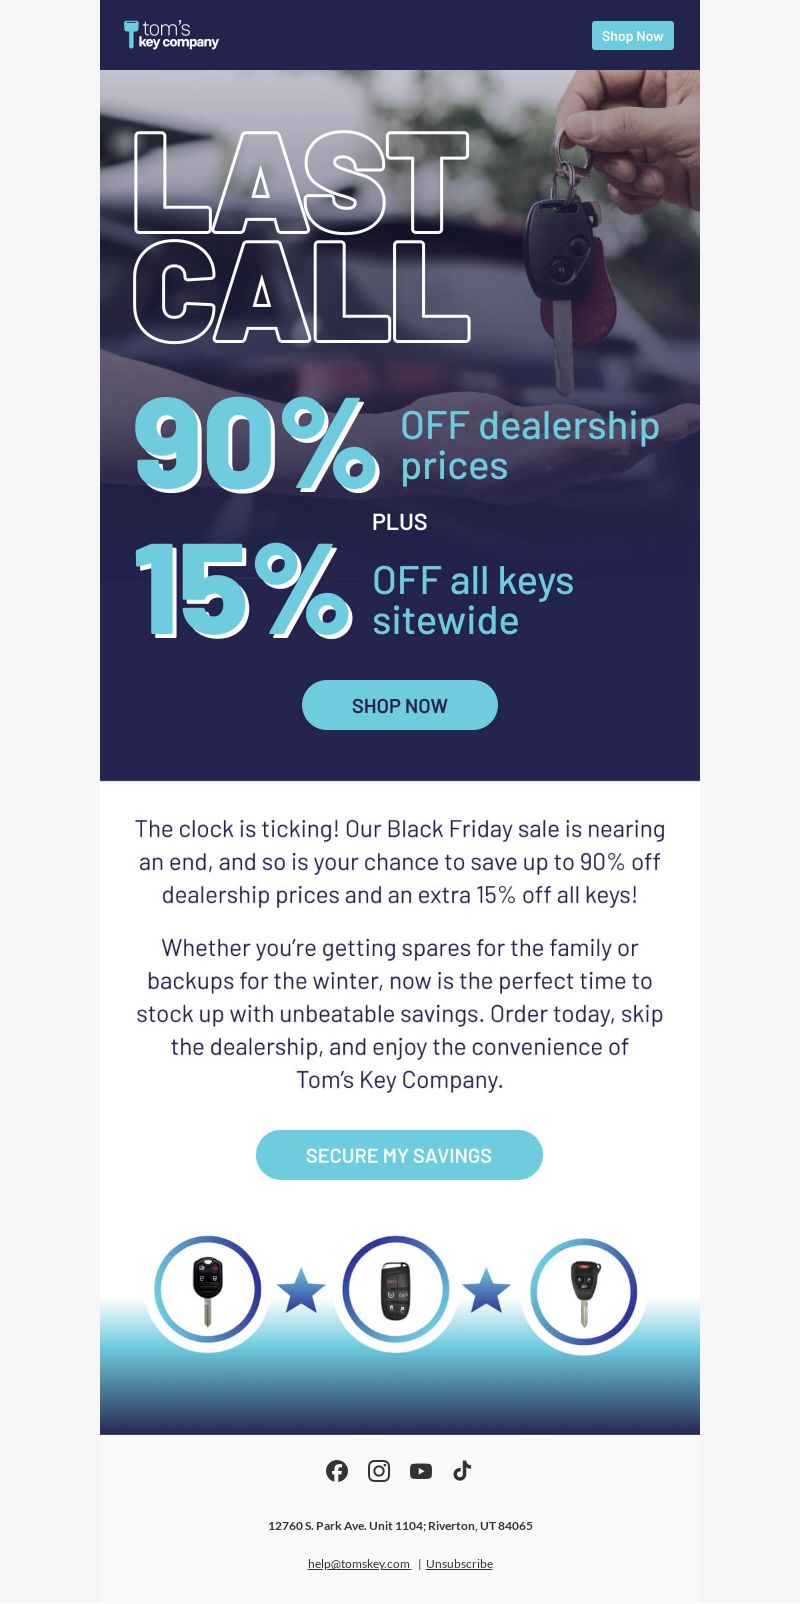The width and height of the screenshot is (800, 1604).
Task: Select the middle key fob thumbnail
Action: (x=396, y=1290)
